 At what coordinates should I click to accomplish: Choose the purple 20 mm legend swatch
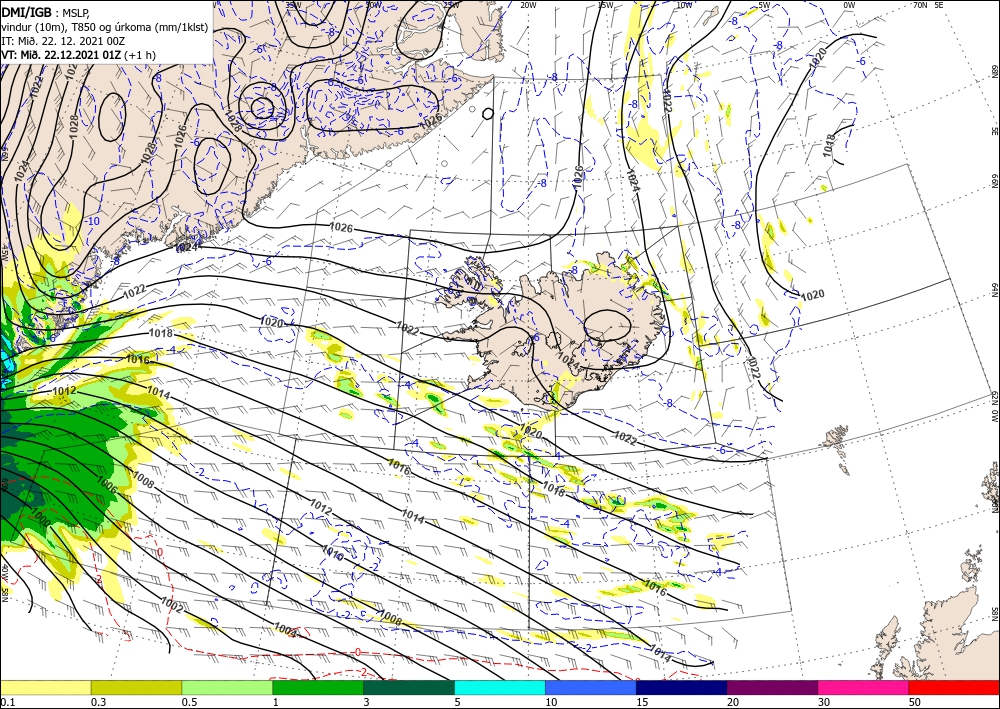coord(772,687)
